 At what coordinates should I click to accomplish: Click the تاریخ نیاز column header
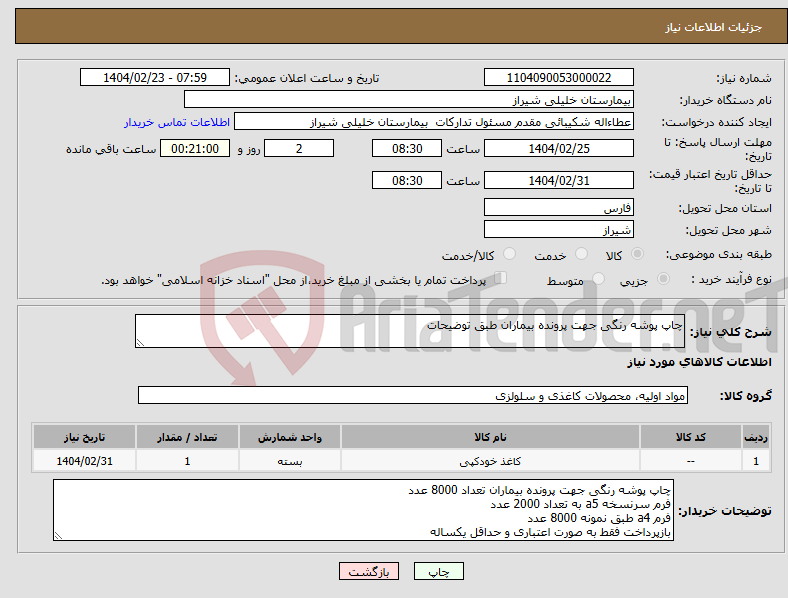coord(84,437)
